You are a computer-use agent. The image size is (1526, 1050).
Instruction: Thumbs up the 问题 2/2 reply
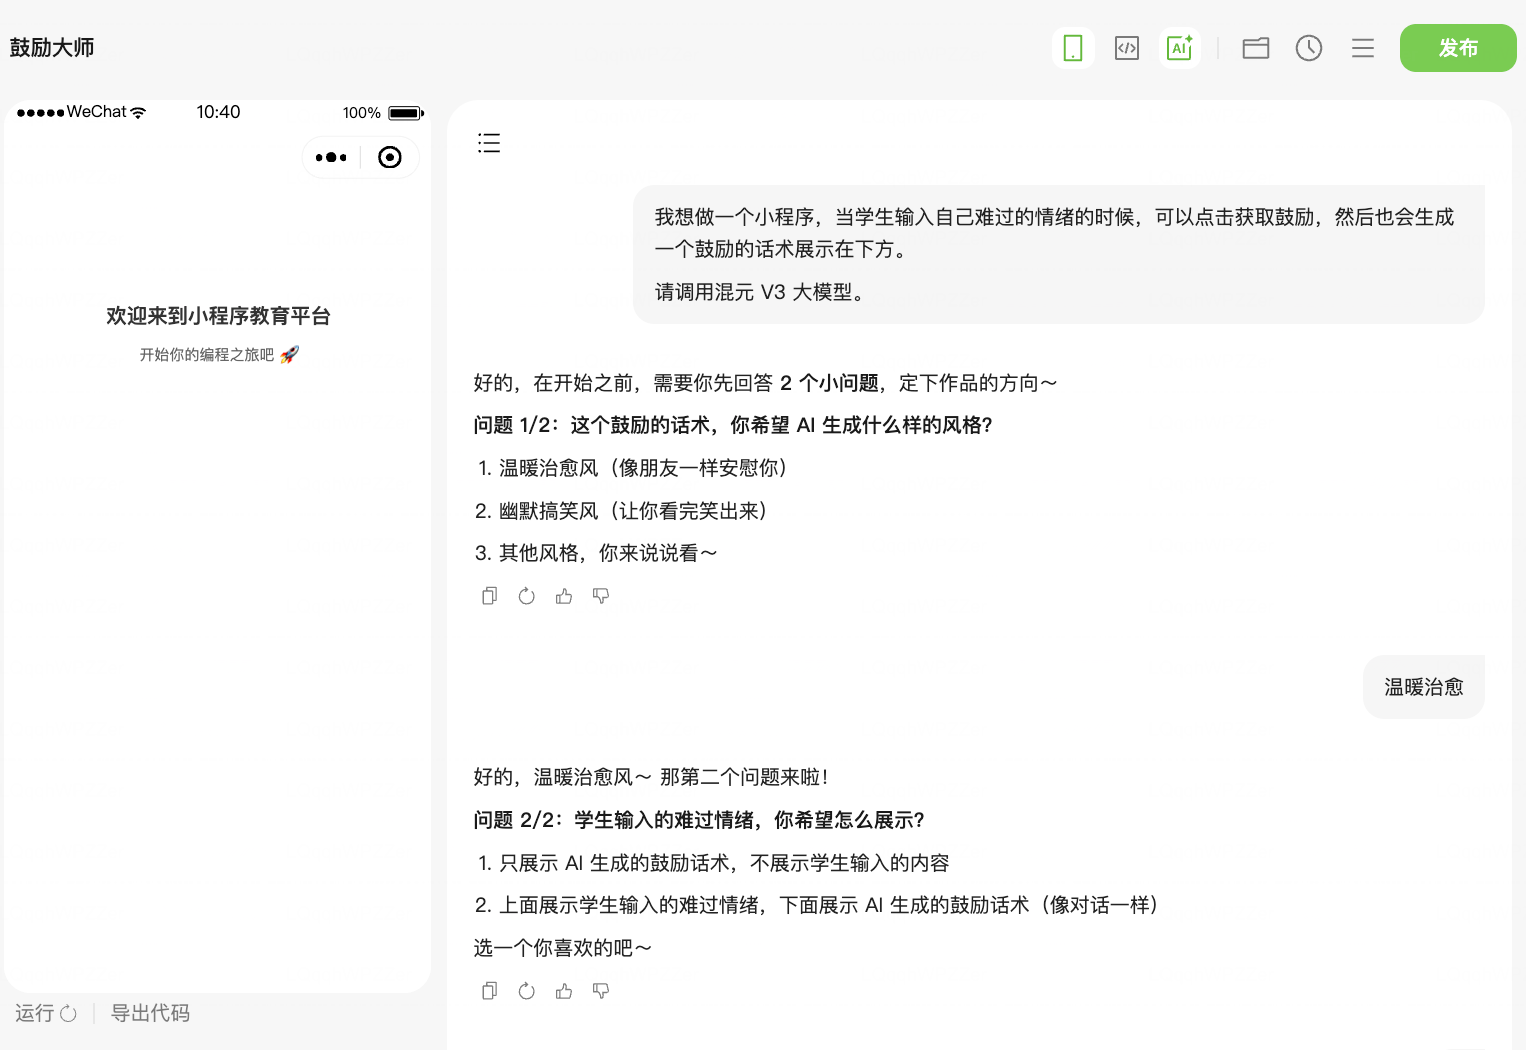tap(564, 991)
